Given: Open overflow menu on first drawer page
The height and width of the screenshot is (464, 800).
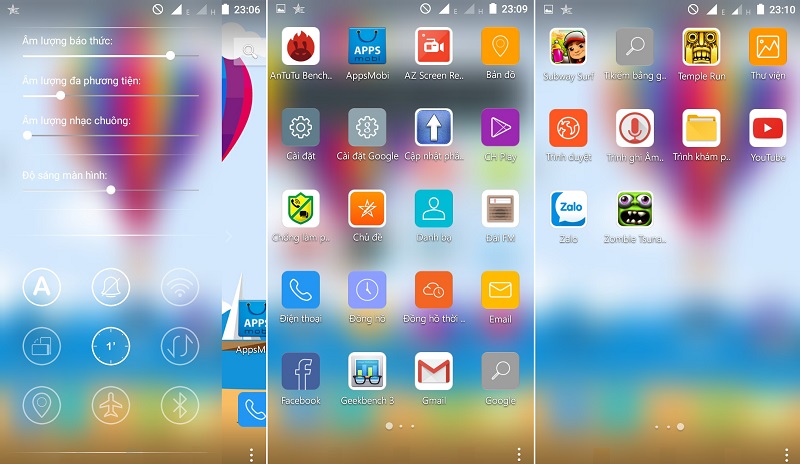Looking at the screenshot, I should point(519,454).
